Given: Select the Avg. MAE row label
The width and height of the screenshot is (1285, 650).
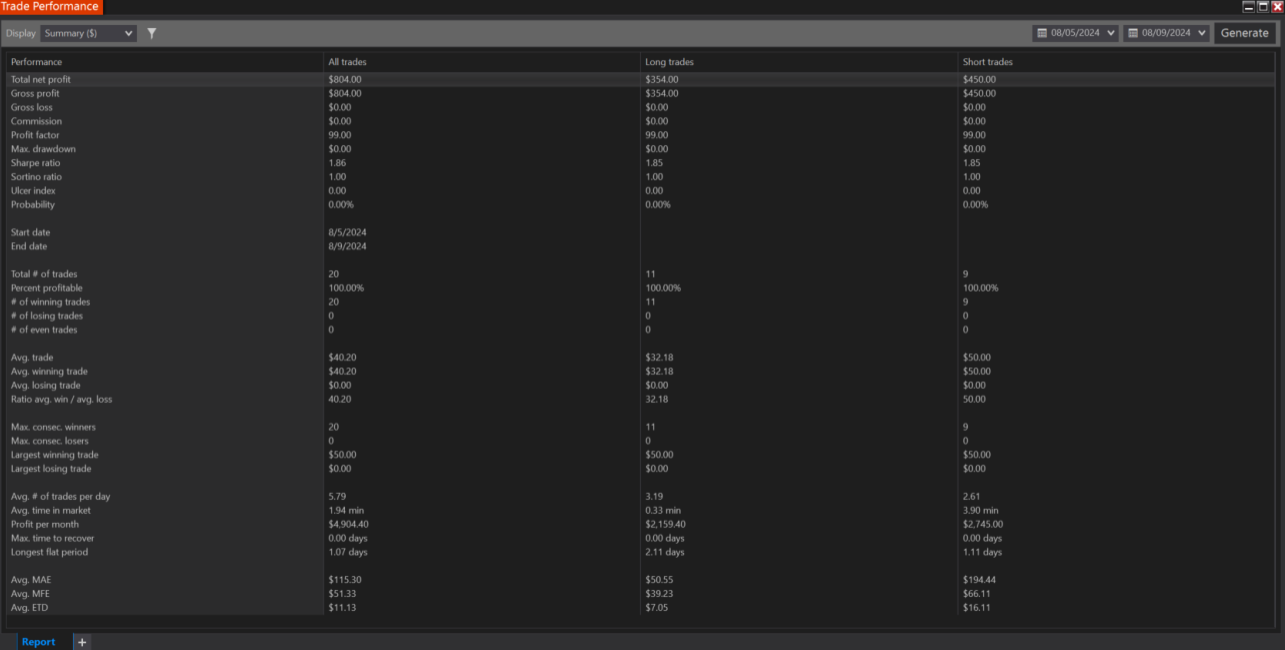Looking at the screenshot, I should (32, 580).
